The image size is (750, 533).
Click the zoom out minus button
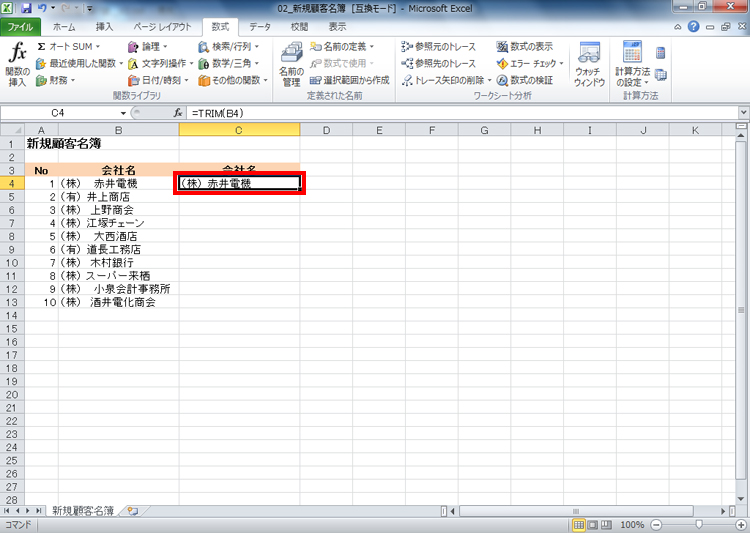(x=657, y=525)
